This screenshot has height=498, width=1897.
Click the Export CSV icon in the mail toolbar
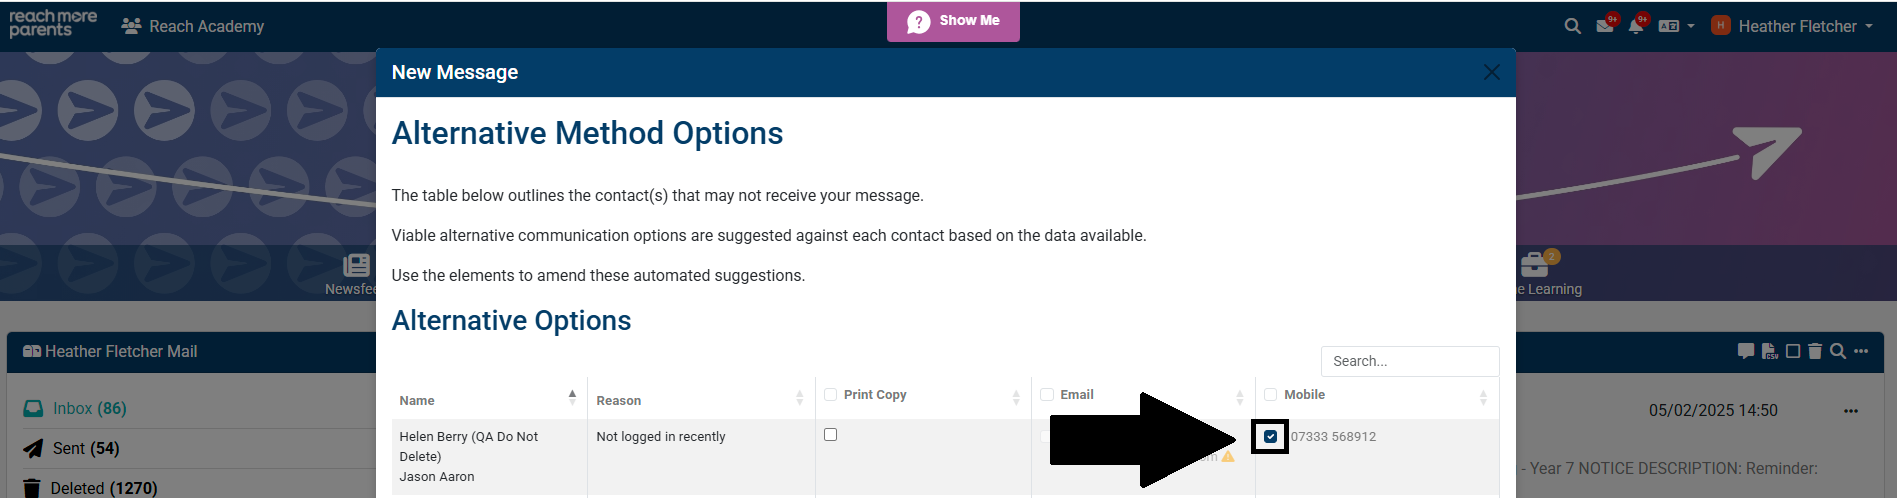[x=1770, y=351]
